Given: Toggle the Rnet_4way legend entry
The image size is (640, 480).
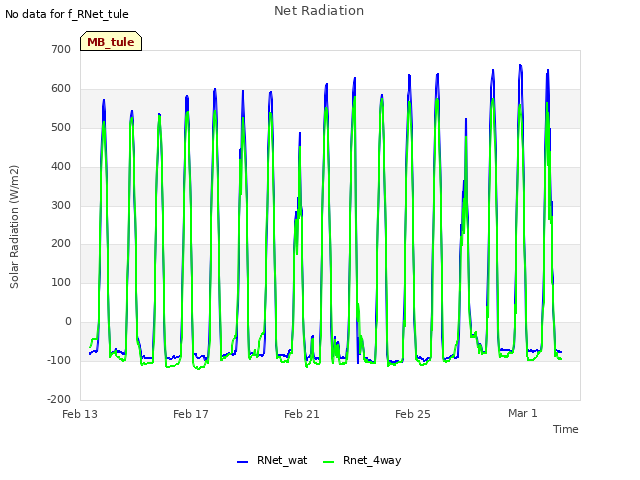Looking at the screenshot, I should pos(362,461).
